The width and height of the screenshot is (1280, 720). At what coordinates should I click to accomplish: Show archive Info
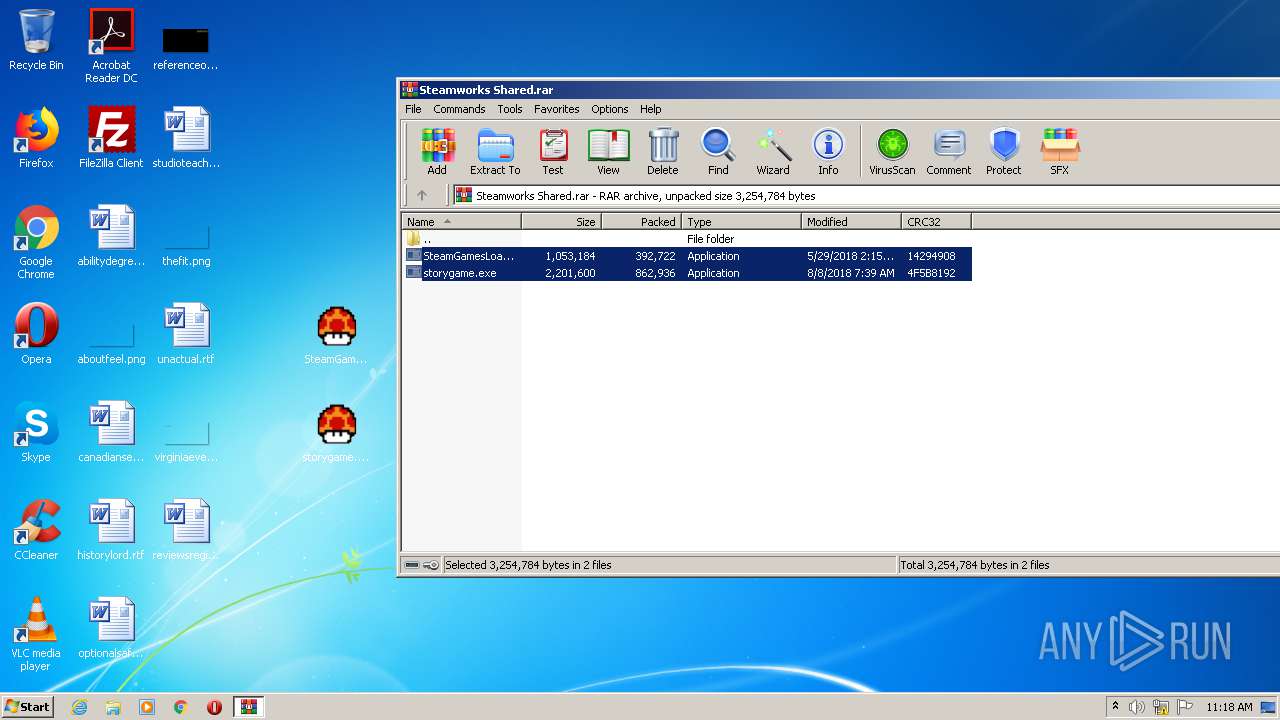click(828, 152)
